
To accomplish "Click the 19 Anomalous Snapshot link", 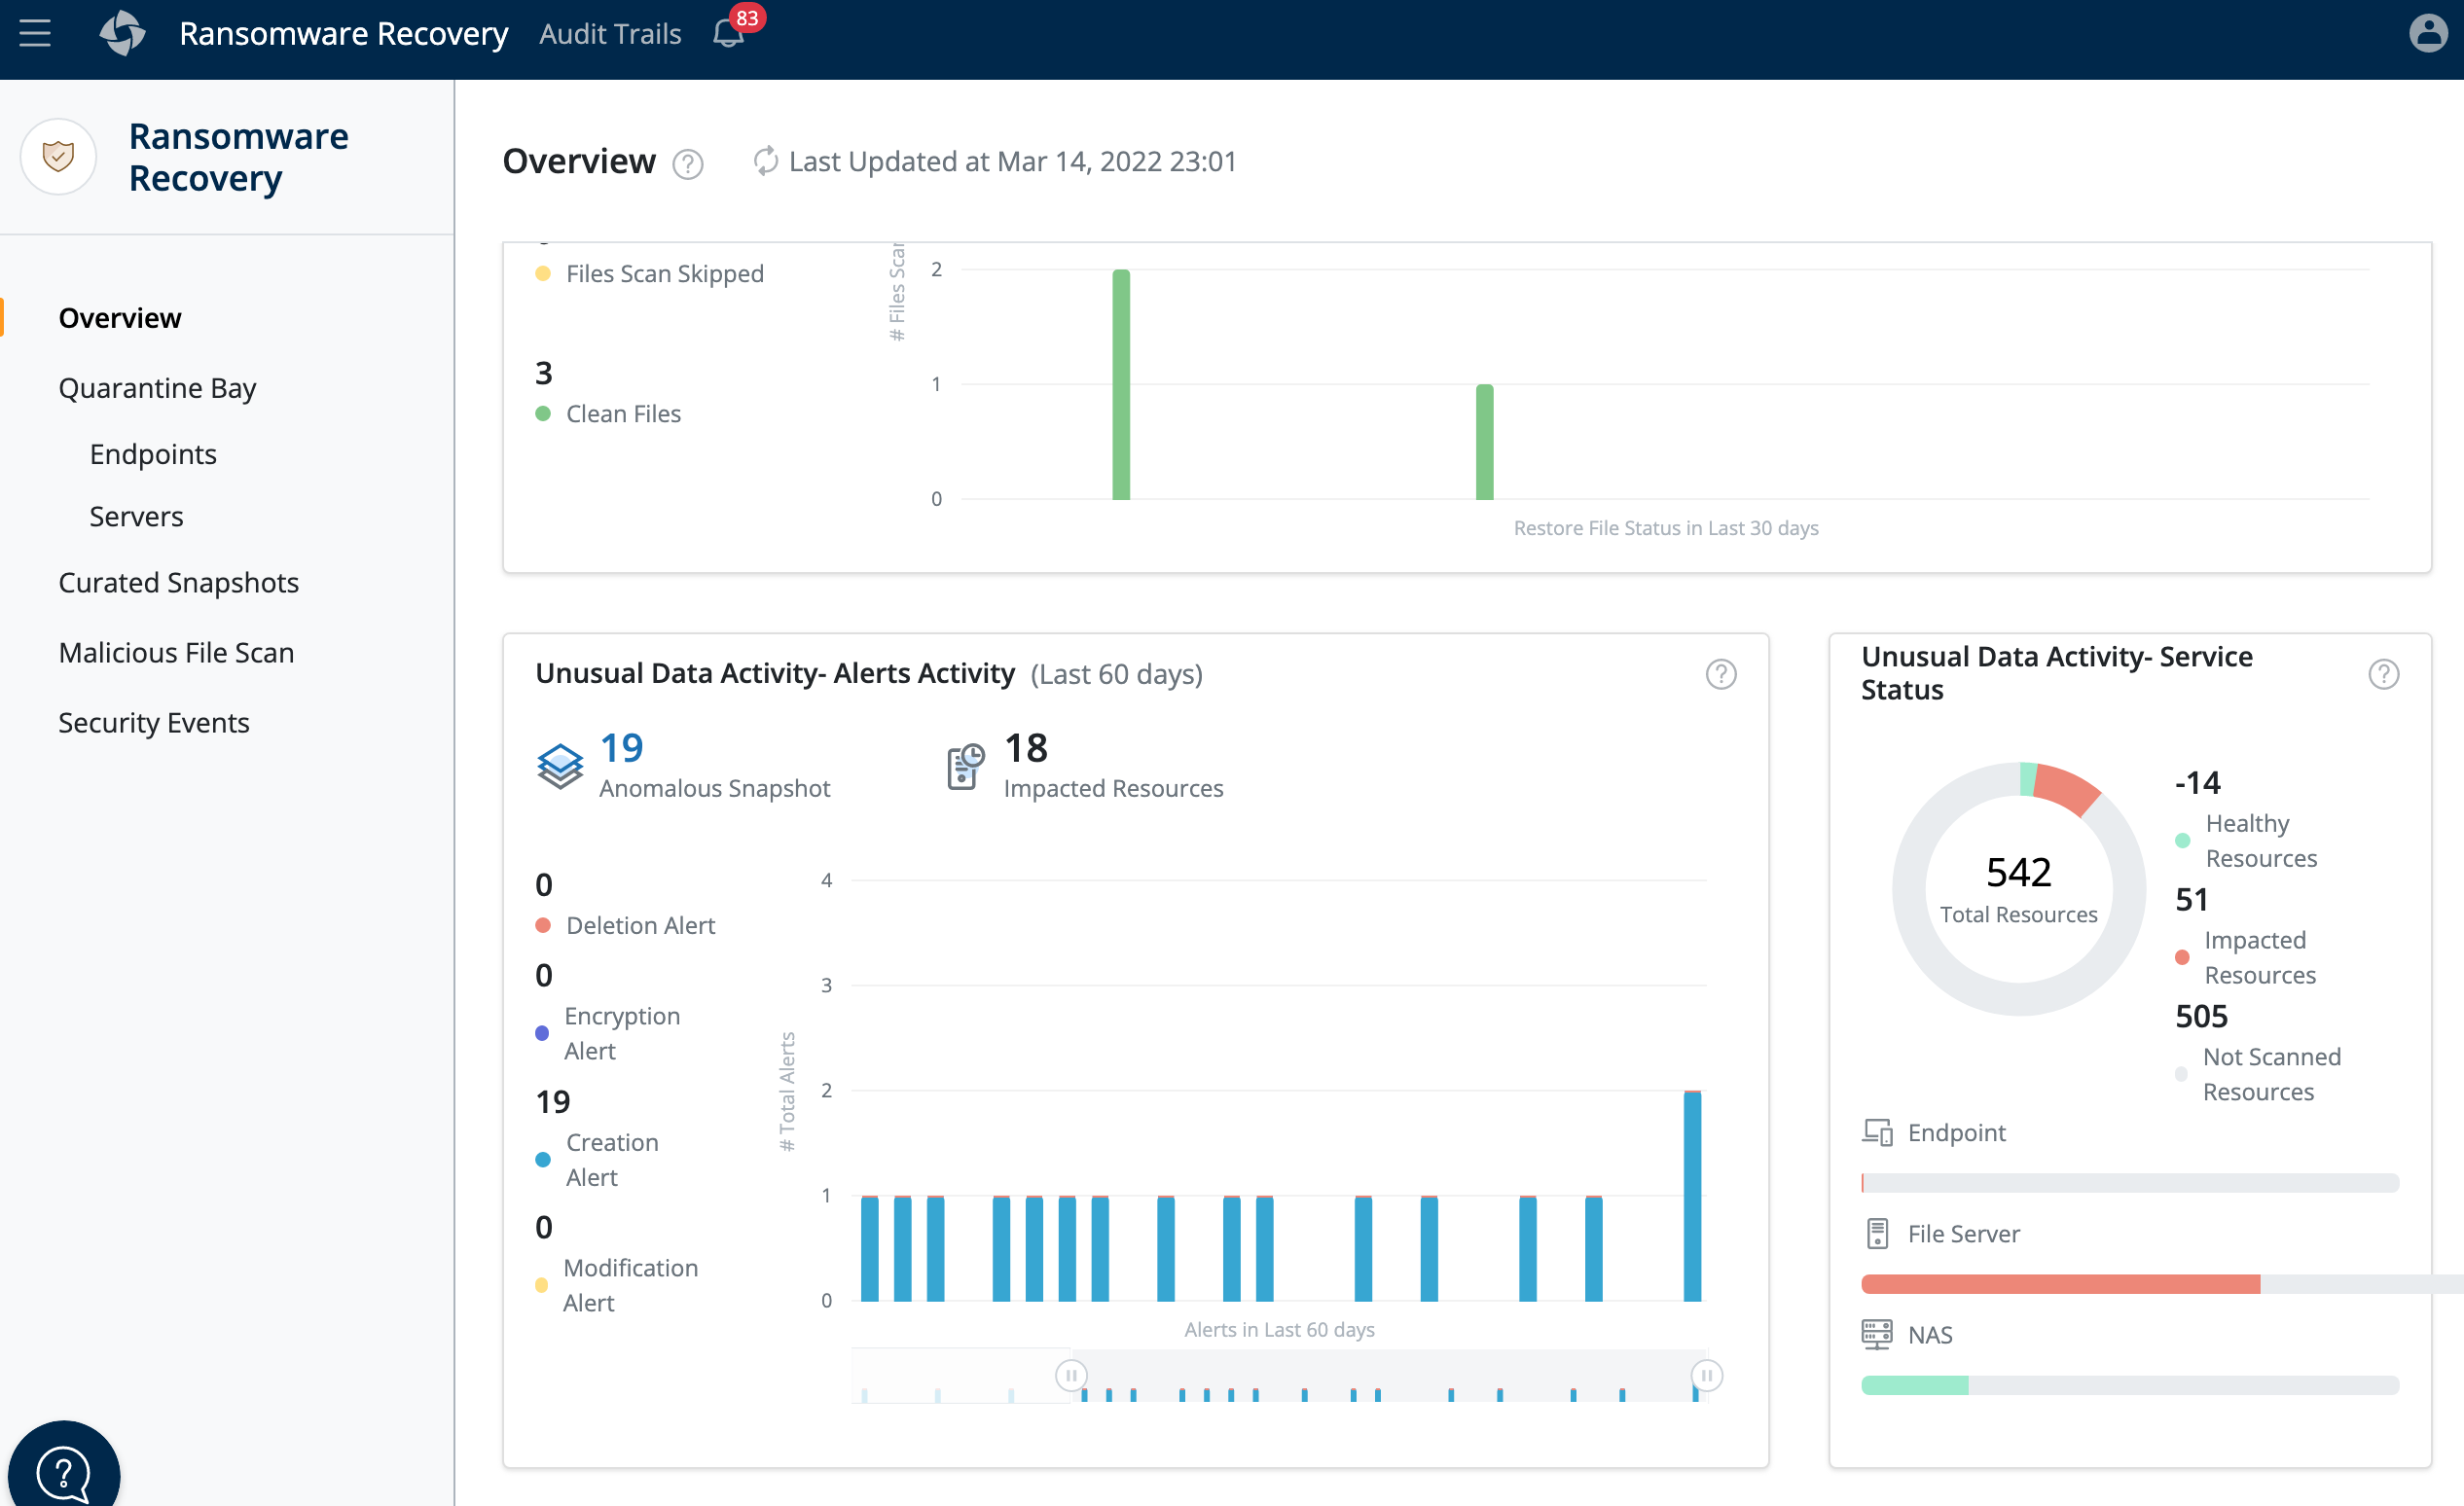I will click(x=621, y=748).
